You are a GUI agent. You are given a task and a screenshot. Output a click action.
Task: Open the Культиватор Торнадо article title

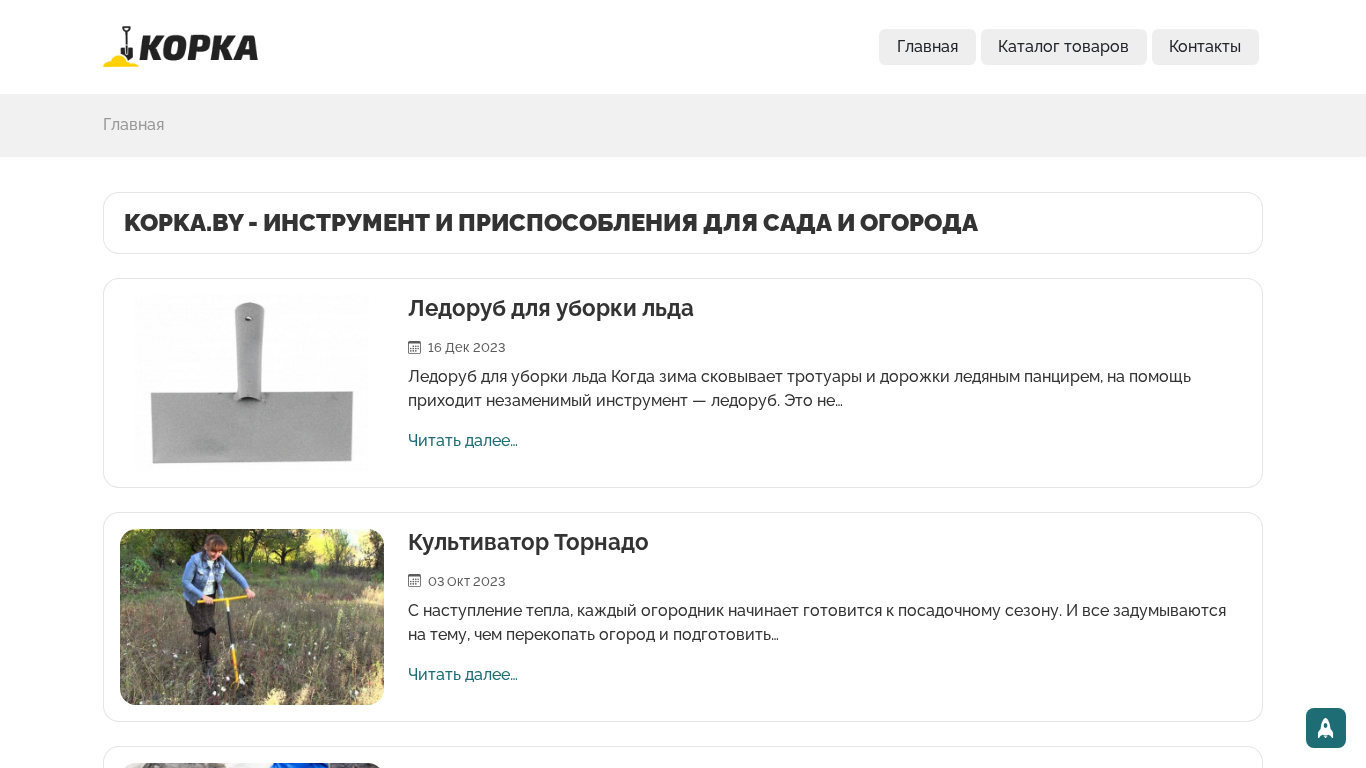(528, 542)
